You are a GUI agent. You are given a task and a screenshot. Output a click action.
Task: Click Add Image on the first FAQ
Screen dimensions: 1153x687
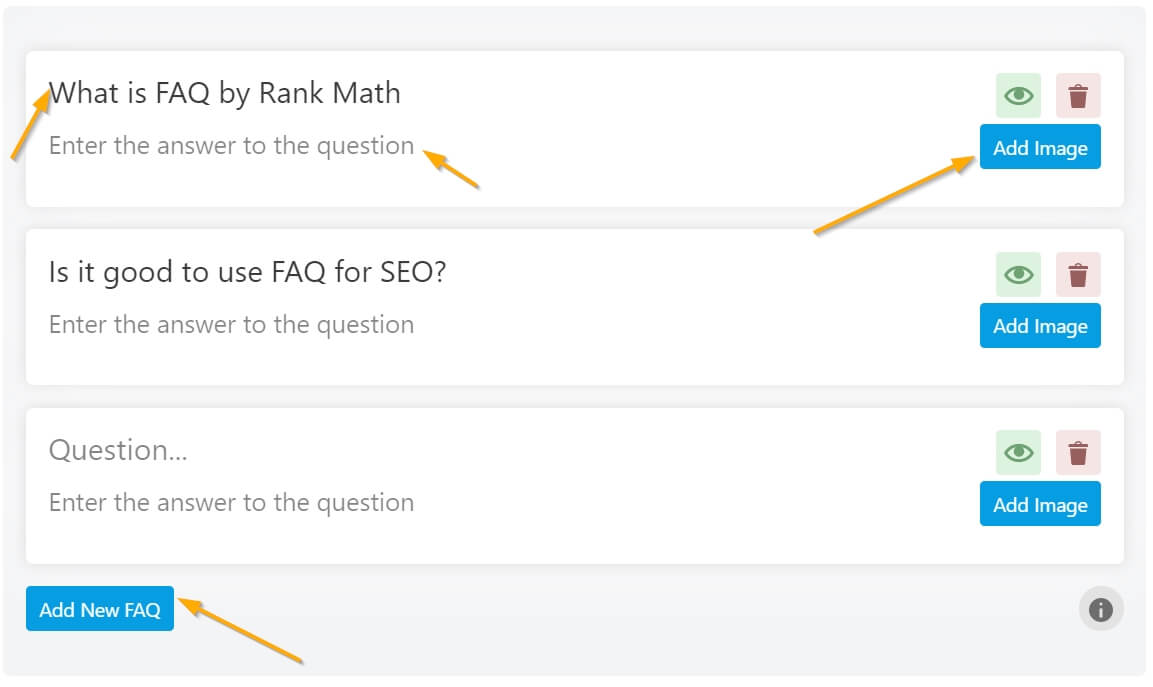(1040, 147)
